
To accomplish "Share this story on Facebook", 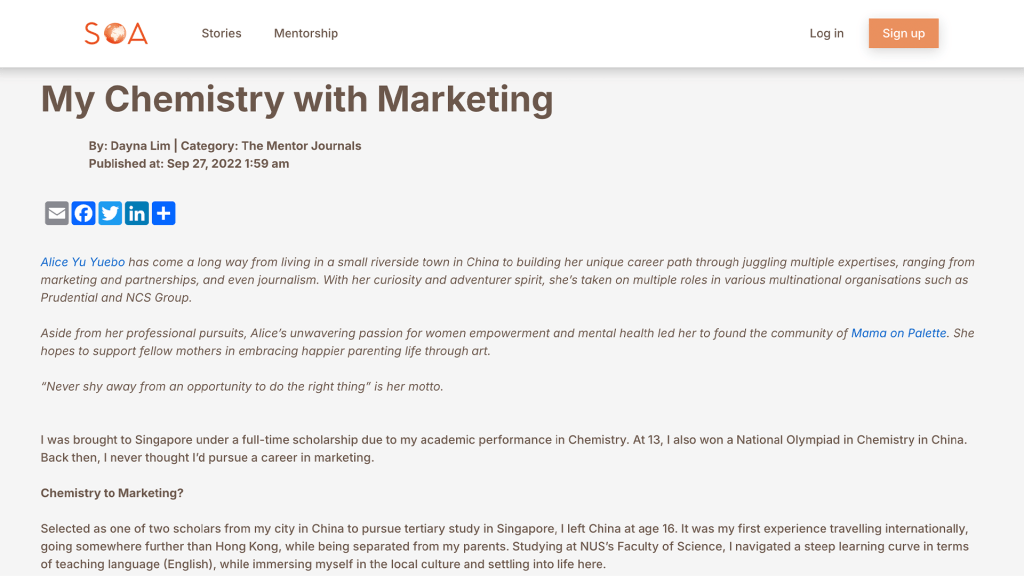I will pos(84,213).
